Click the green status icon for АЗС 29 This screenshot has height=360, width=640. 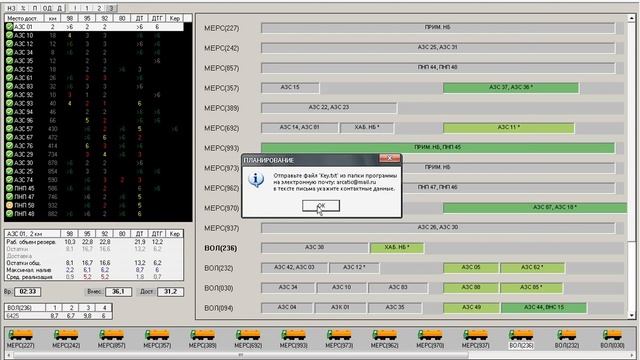pyautogui.click(x=9, y=154)
